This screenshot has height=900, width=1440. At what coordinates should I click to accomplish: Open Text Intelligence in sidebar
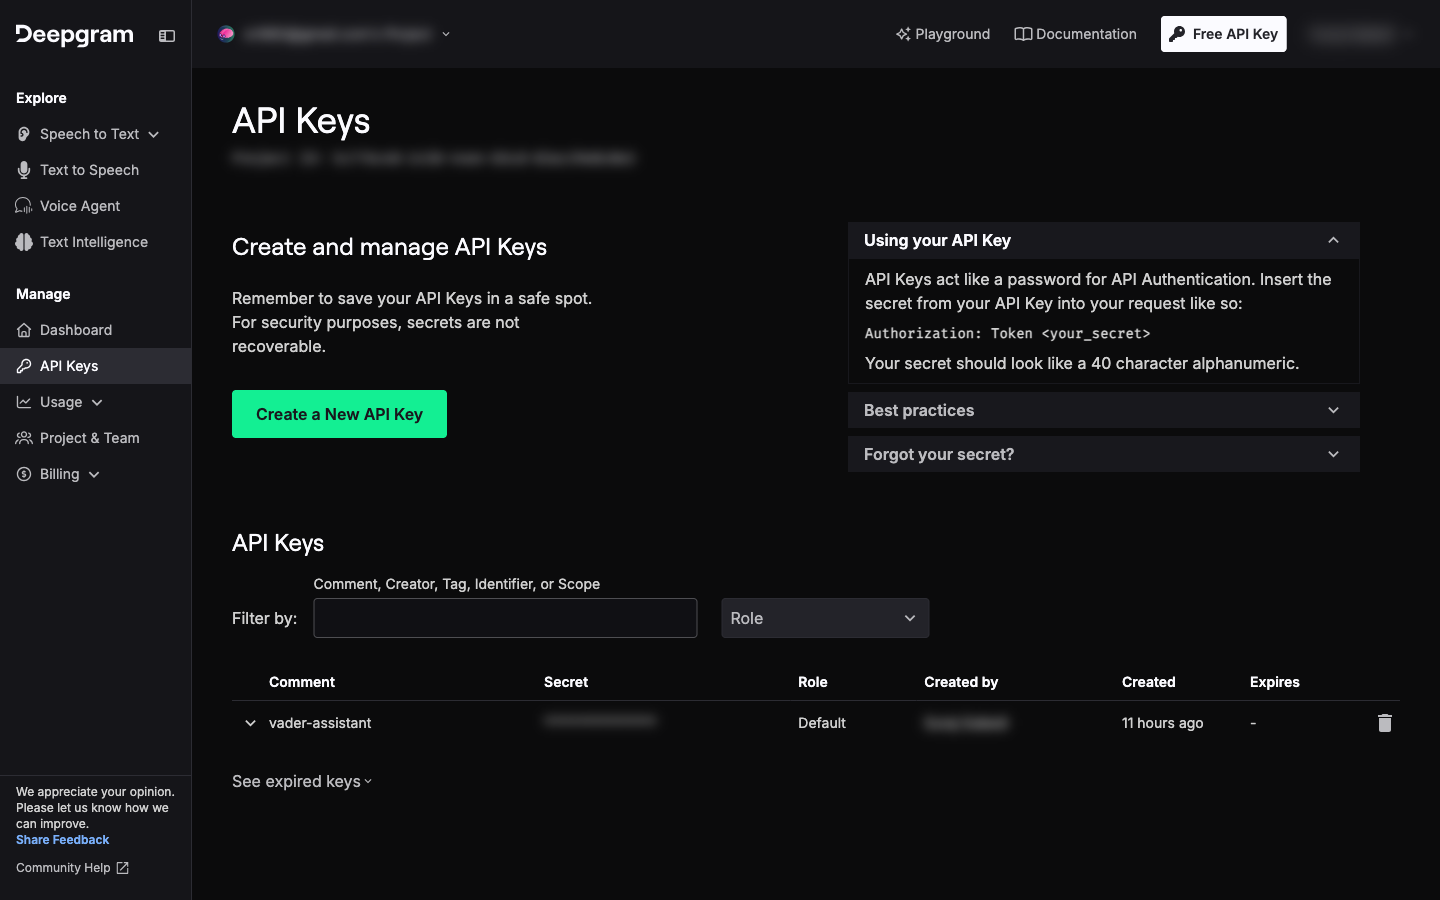(x=94, y=242)
